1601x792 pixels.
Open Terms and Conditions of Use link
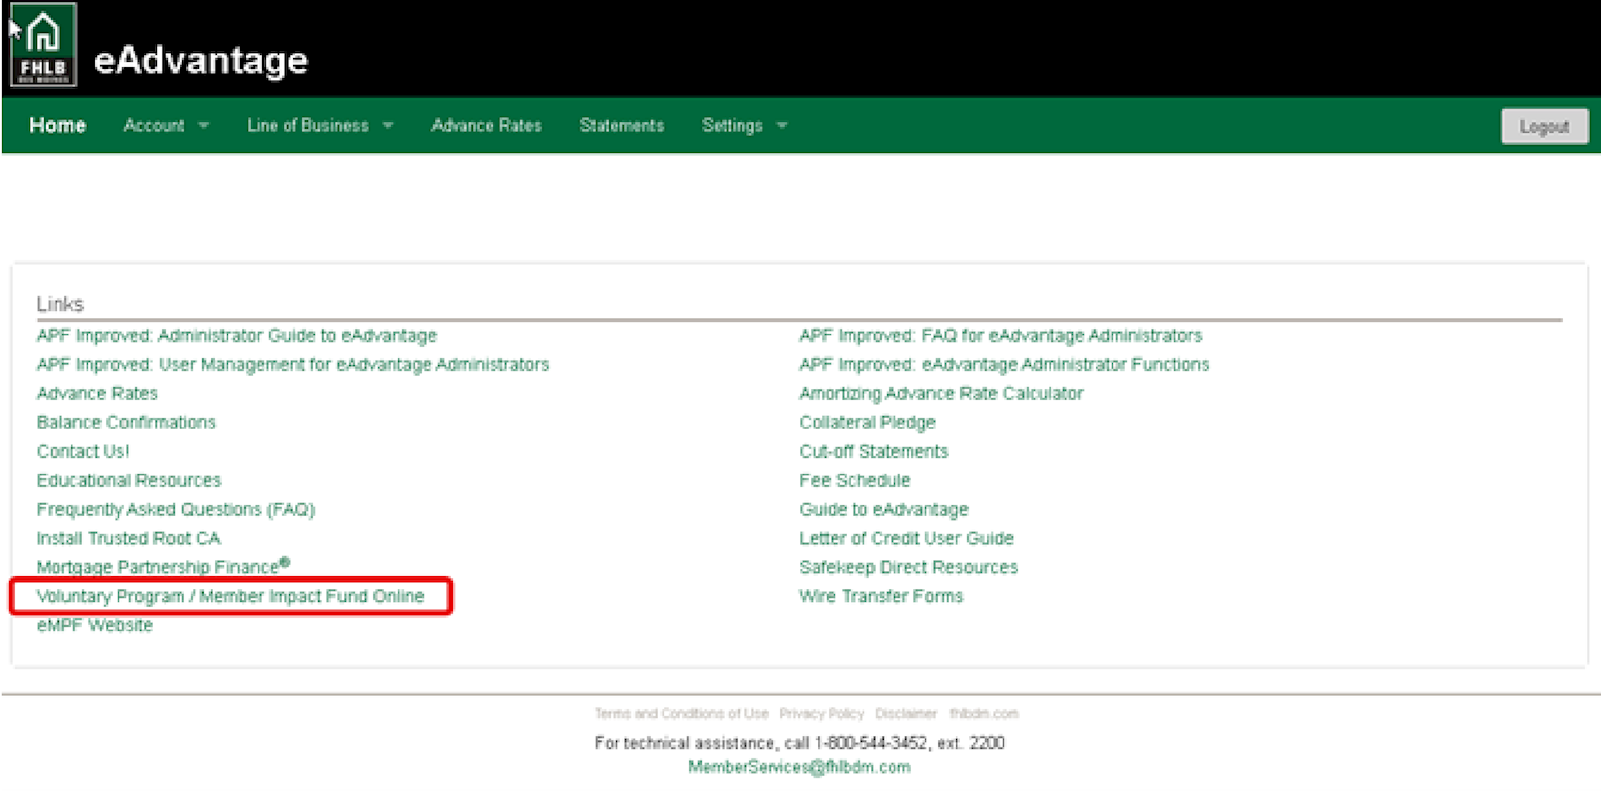point(681,713)
